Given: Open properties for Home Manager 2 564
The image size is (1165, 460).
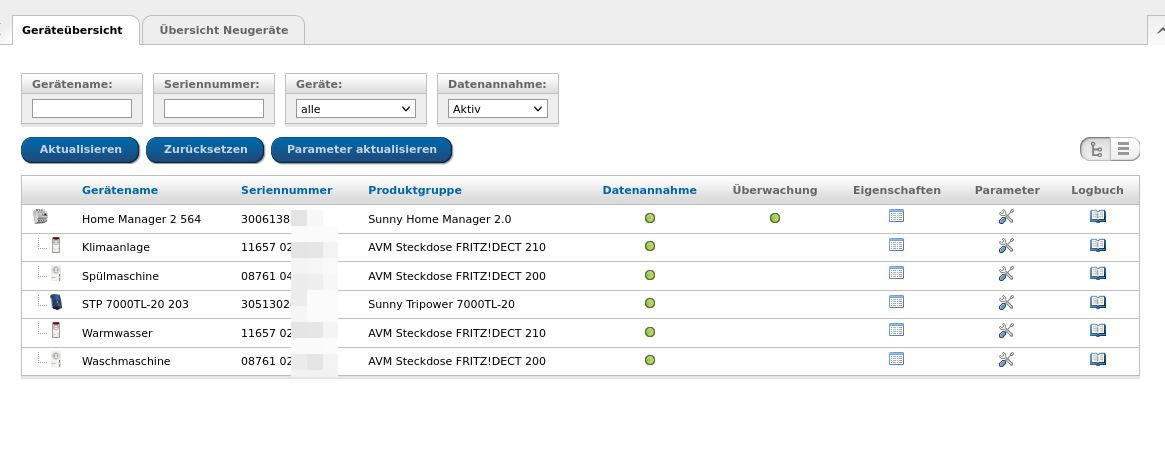Looking at the screenshot, I should click(x=896, y=216).
